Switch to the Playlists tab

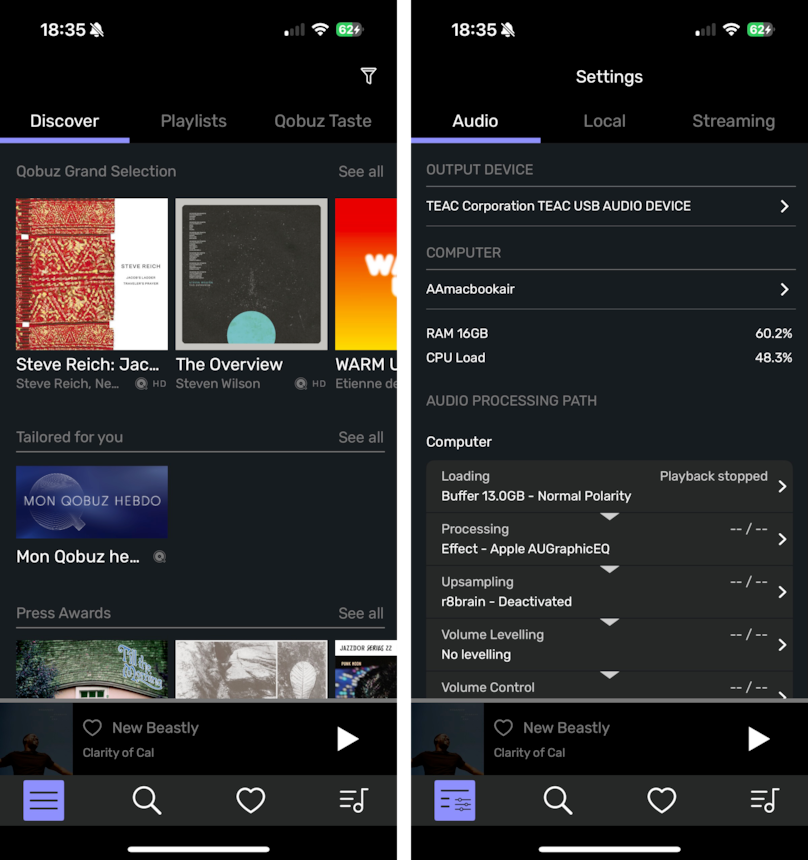[x=193, y=121]
